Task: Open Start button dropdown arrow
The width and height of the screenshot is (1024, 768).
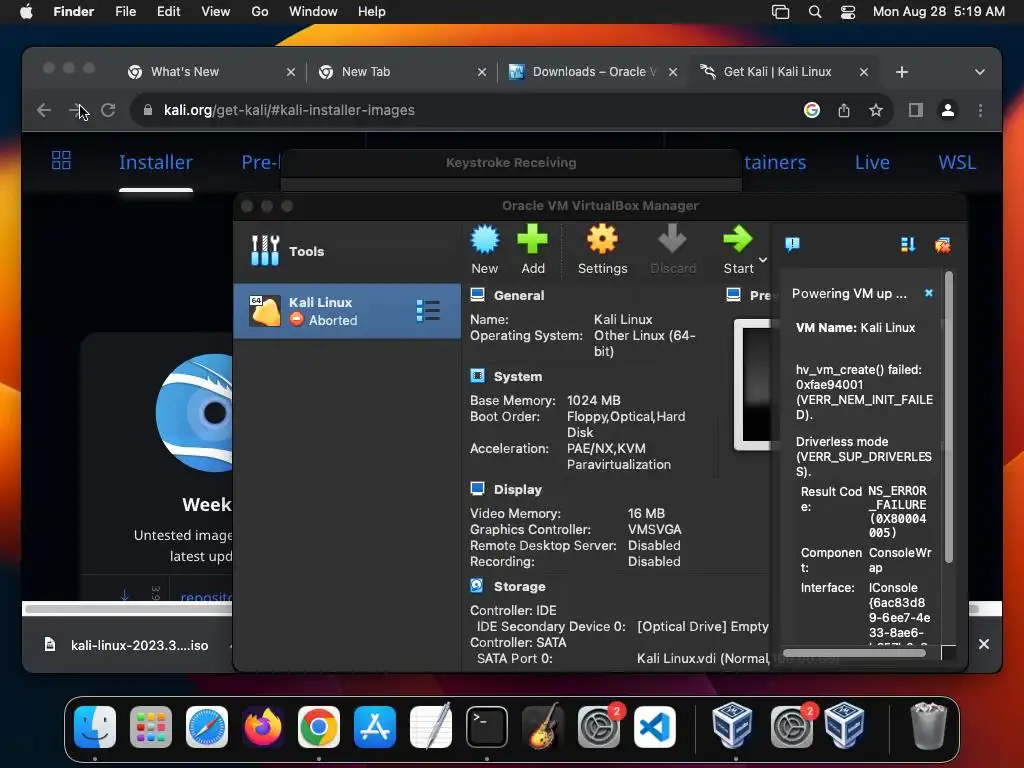Action: pyautogui.click(x=762, y=260)
